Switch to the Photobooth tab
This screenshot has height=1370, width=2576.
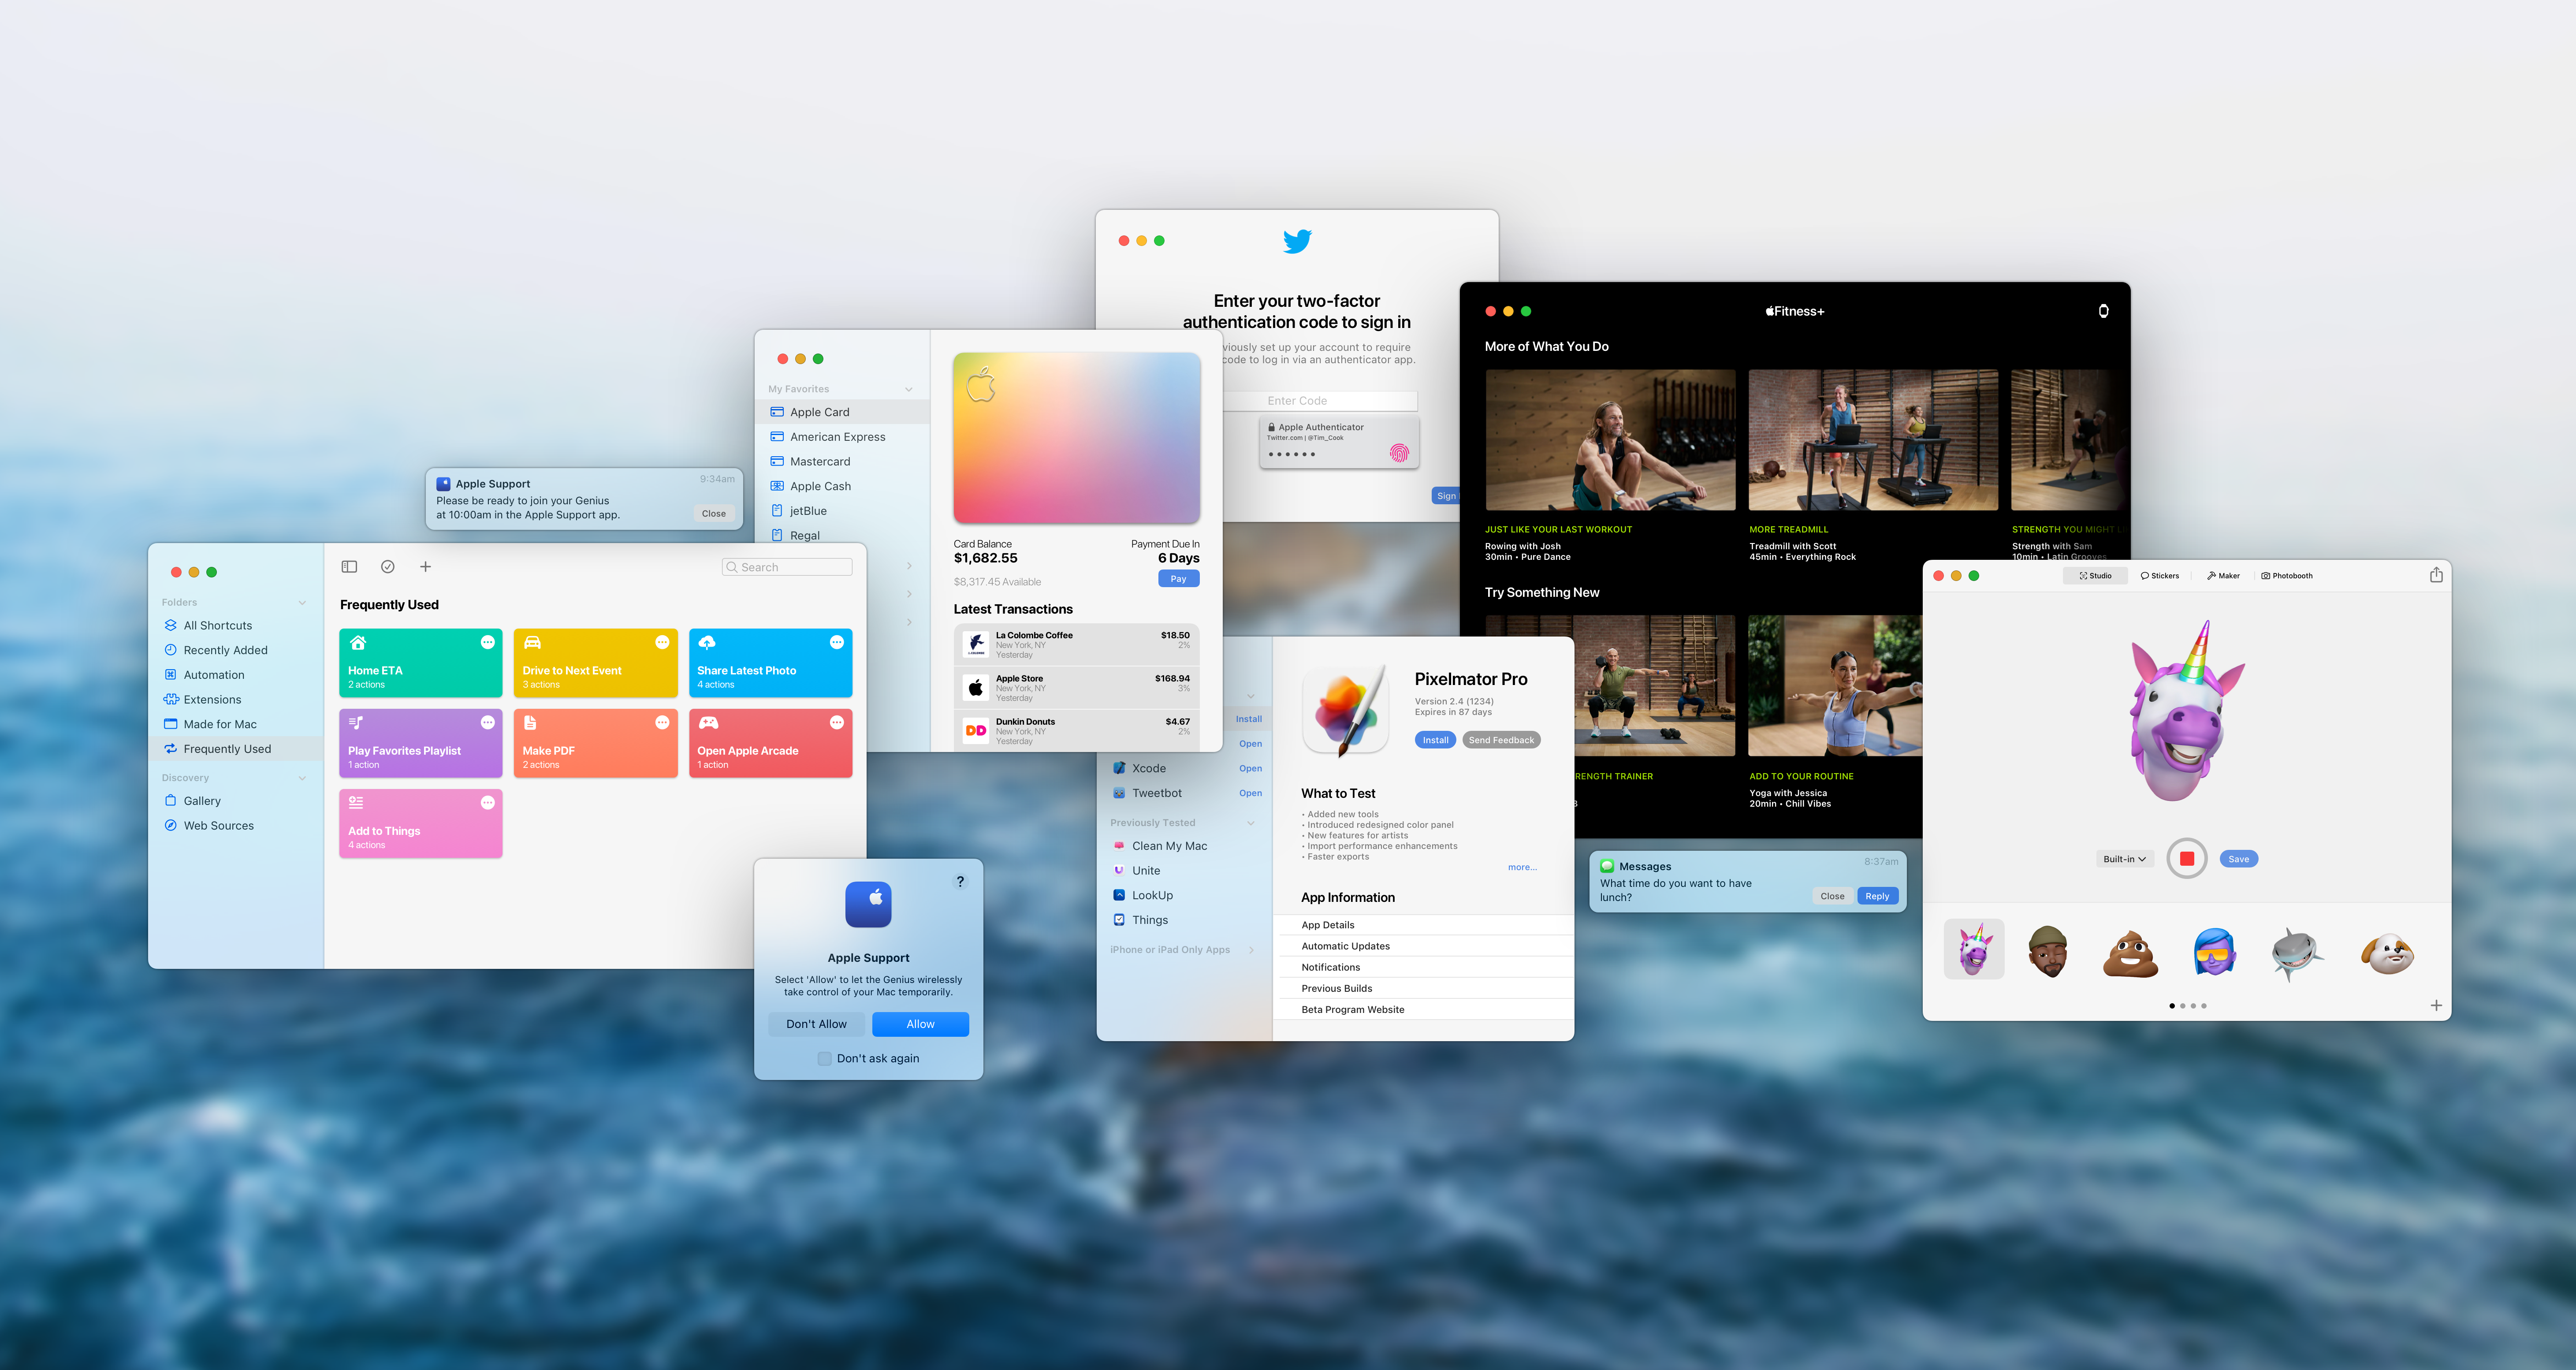pyautogui.click(x=2287, y=576)
